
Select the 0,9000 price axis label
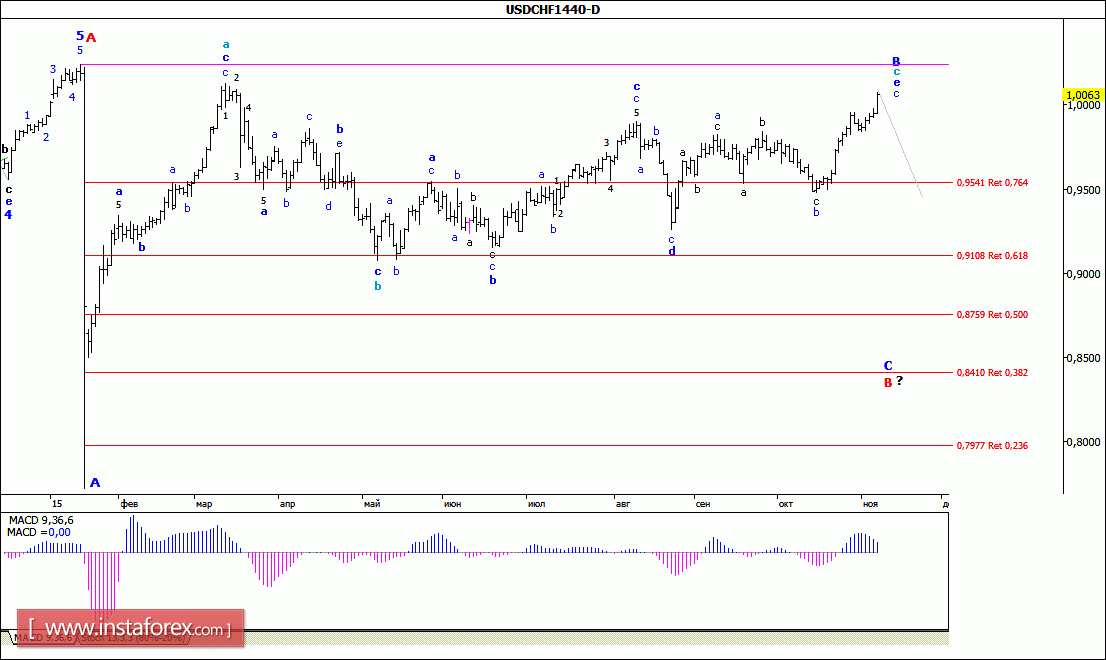[1083, 274]
